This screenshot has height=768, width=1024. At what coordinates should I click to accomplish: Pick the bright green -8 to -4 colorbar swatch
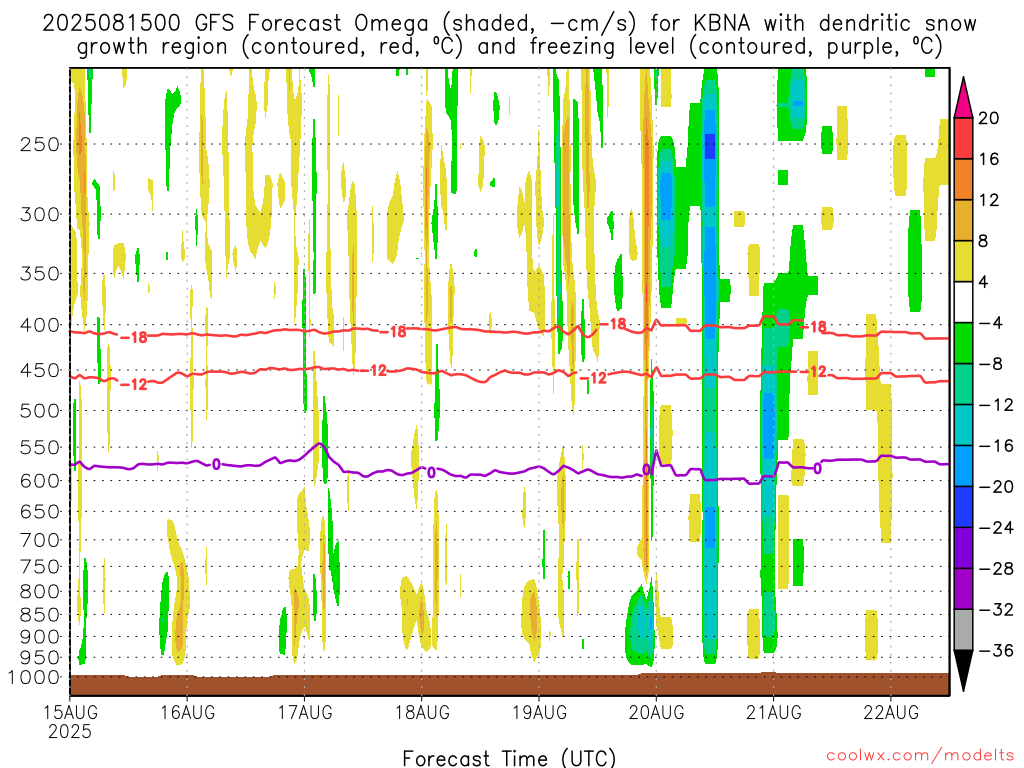(963, 344)
